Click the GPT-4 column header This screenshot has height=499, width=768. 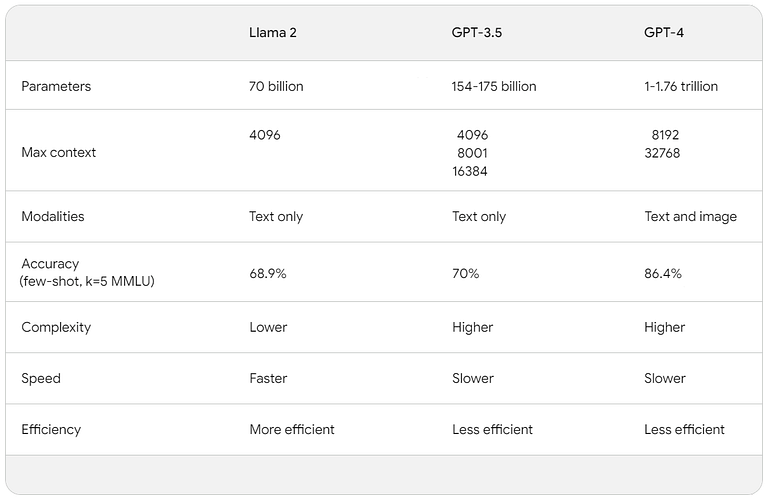[x=664, y=33]
